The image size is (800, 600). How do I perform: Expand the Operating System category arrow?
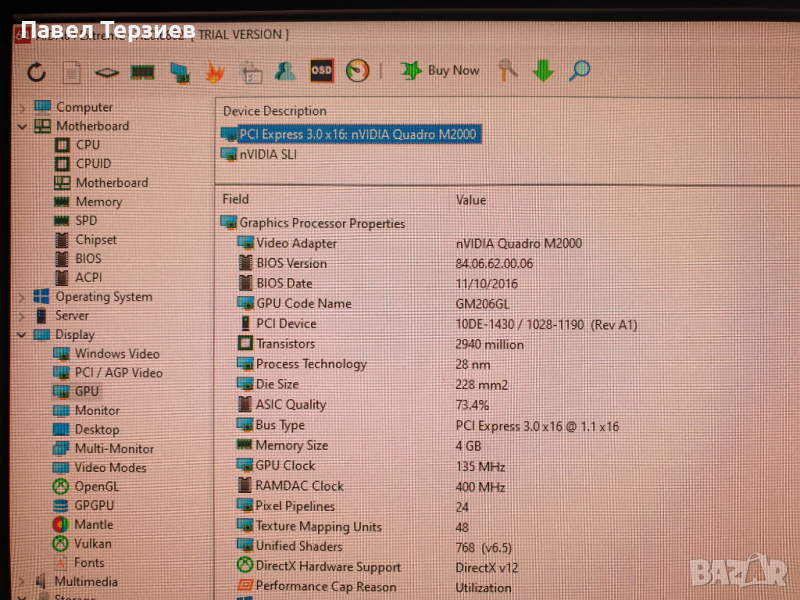click(23, 297)
